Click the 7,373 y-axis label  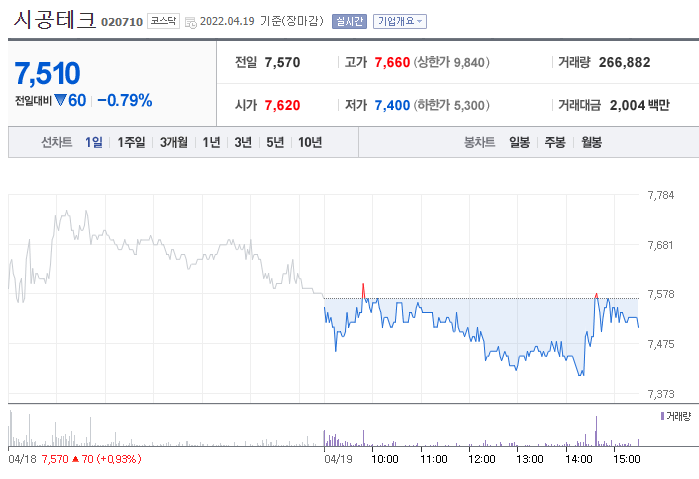click(661, 394)
